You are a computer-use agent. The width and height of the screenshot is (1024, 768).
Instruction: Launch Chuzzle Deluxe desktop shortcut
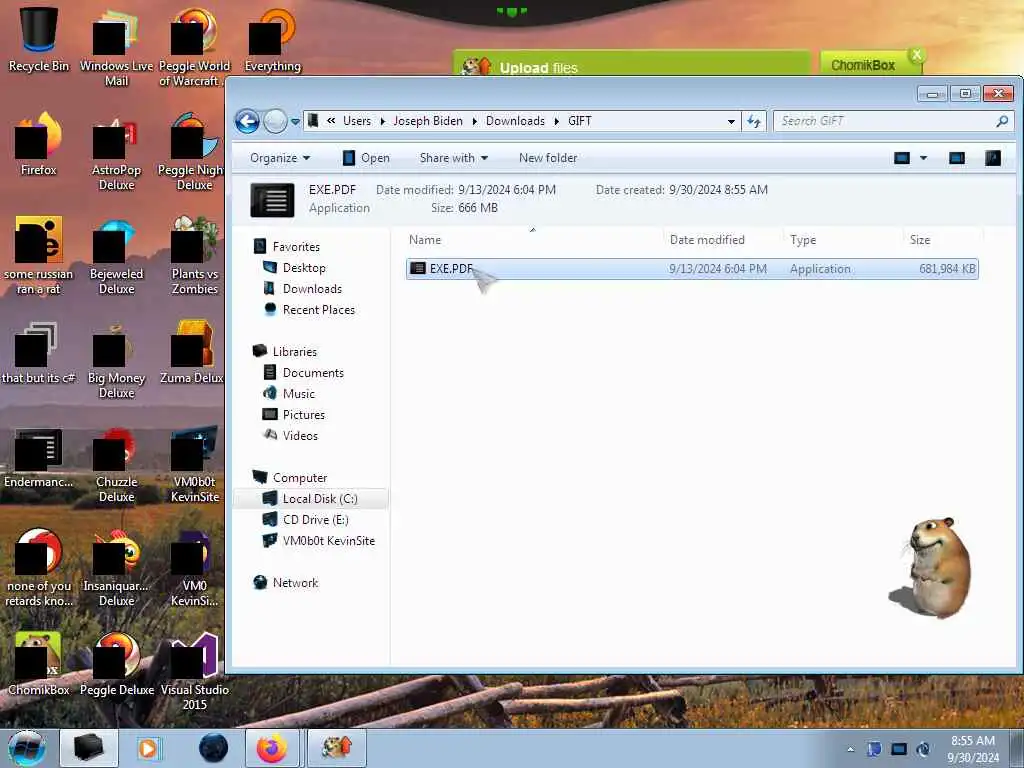click(x=116, y=465)
